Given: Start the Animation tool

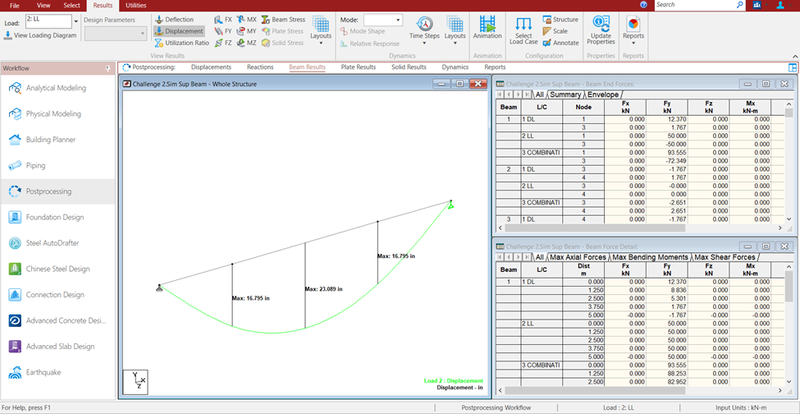Looking at the screenshot, I should tap(487, 28).
